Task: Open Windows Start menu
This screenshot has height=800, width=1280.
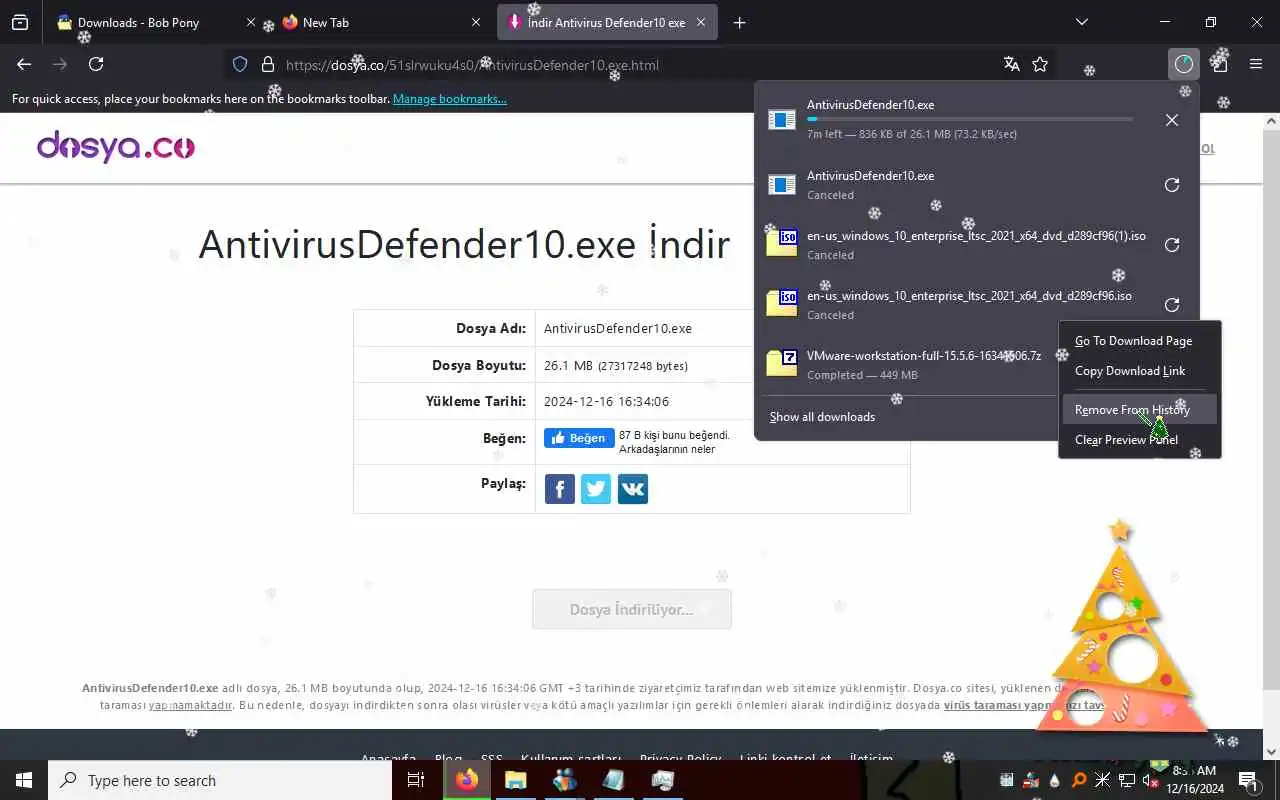Action: [24, 780]
